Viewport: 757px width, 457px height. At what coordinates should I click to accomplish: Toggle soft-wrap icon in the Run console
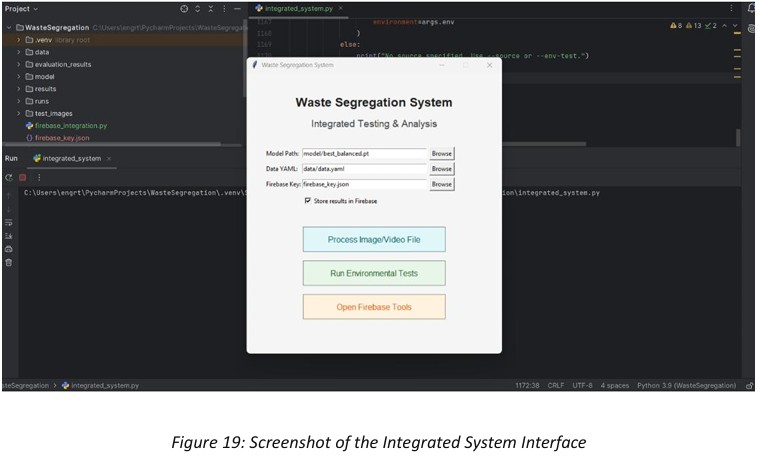tap(9, 223)
